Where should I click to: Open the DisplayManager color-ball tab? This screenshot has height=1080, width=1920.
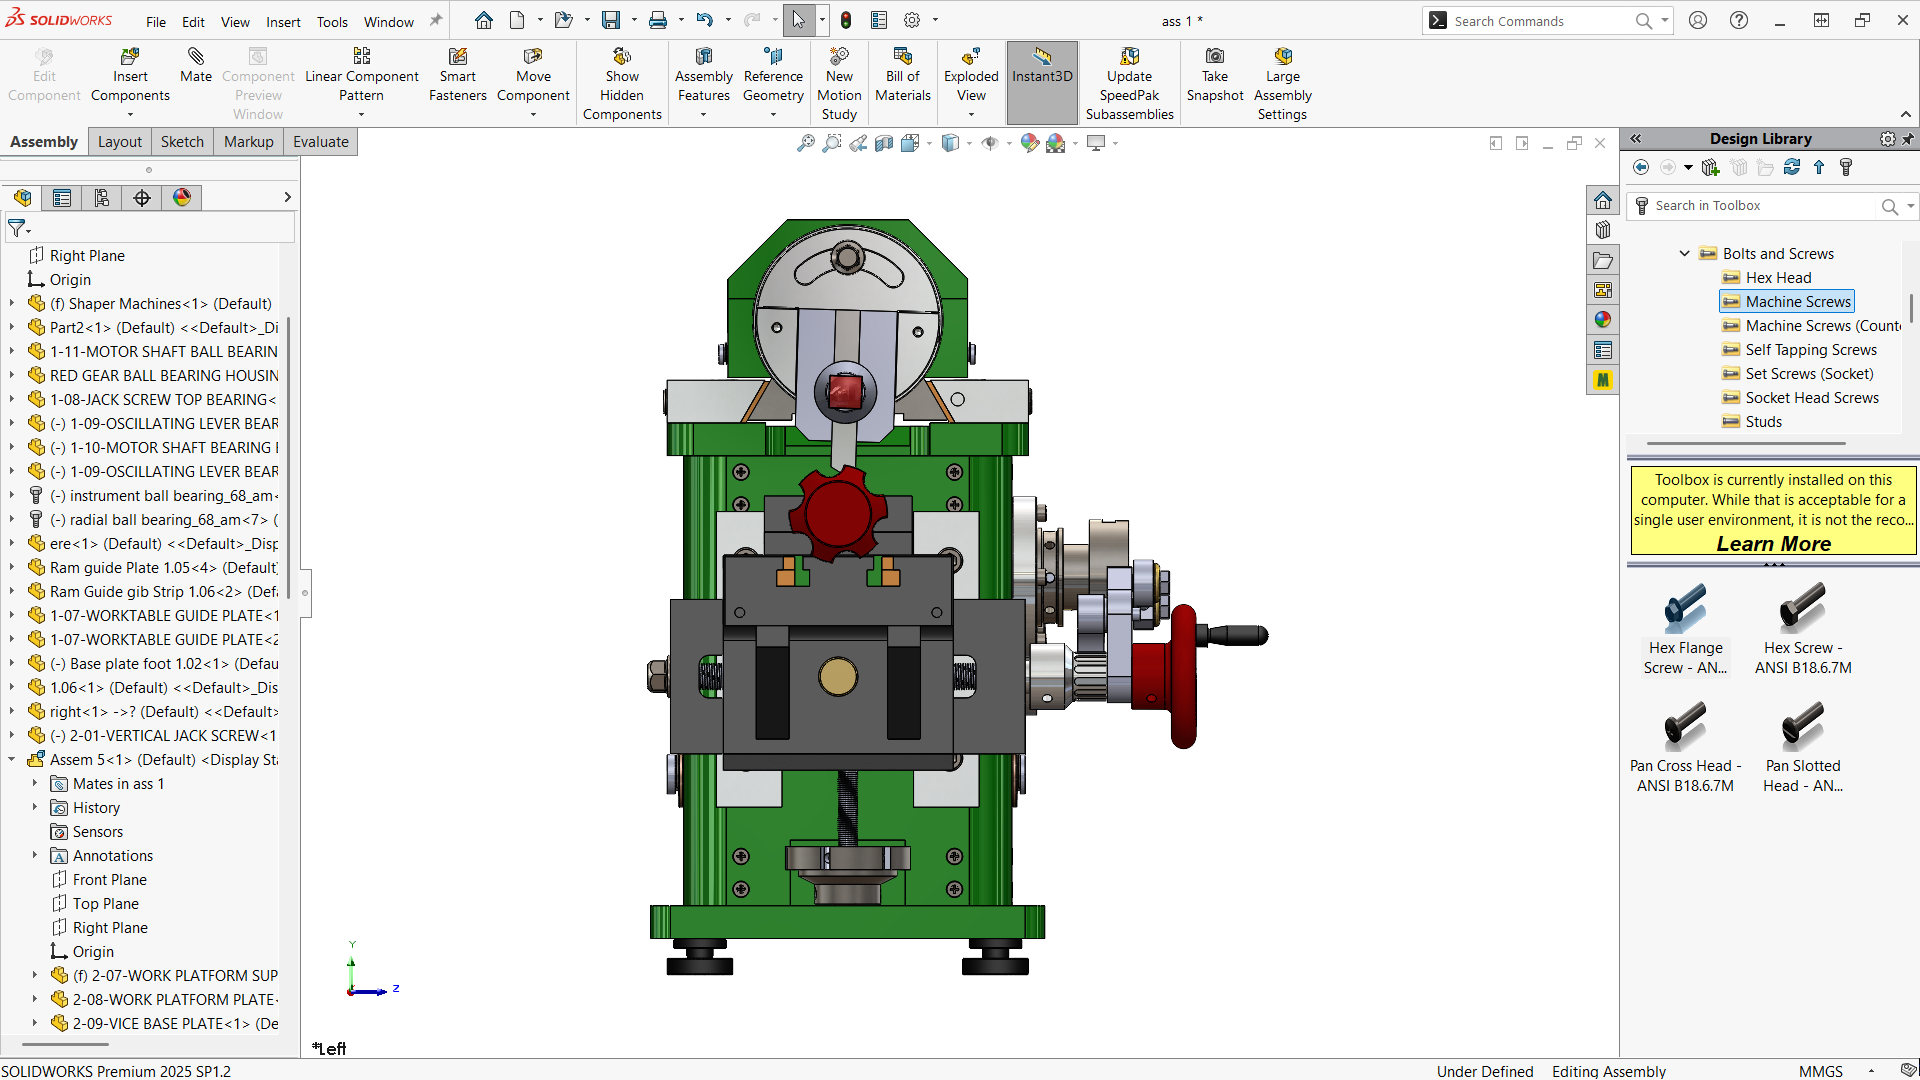pyautogui.click(x=182, y=198)
